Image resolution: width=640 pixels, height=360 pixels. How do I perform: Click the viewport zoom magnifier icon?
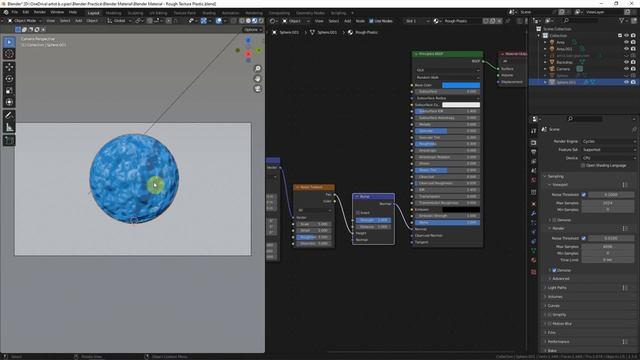[258, 69]
